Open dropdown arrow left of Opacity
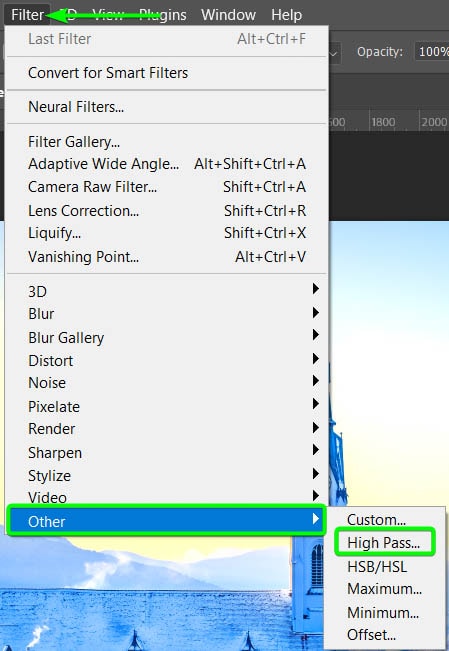Screen dimensions: 449x651 pyautogui.click(x=334, y=53)
